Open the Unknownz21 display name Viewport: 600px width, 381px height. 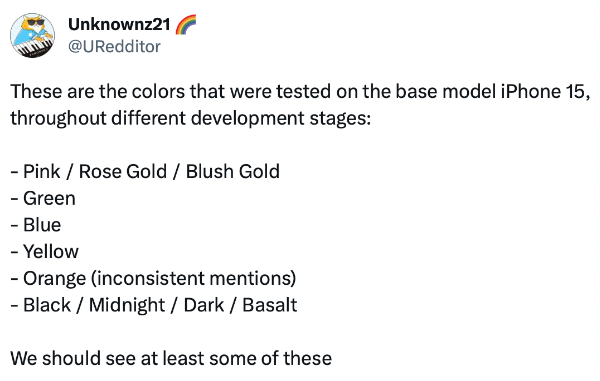click(x=119, y=24)
